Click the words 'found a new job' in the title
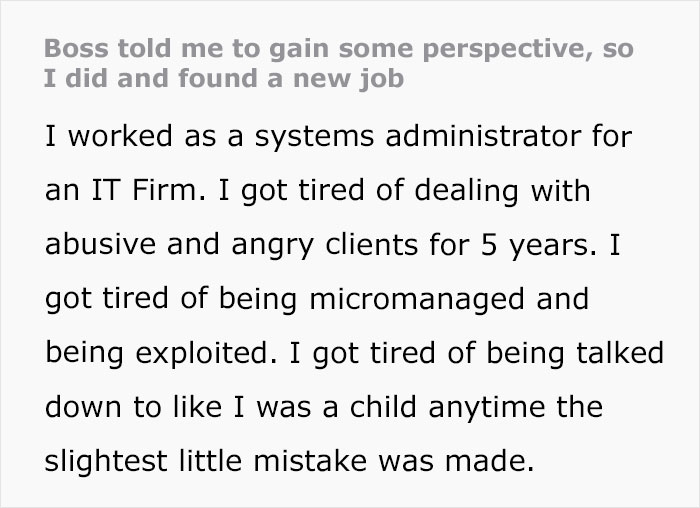 tap(291, 78)
